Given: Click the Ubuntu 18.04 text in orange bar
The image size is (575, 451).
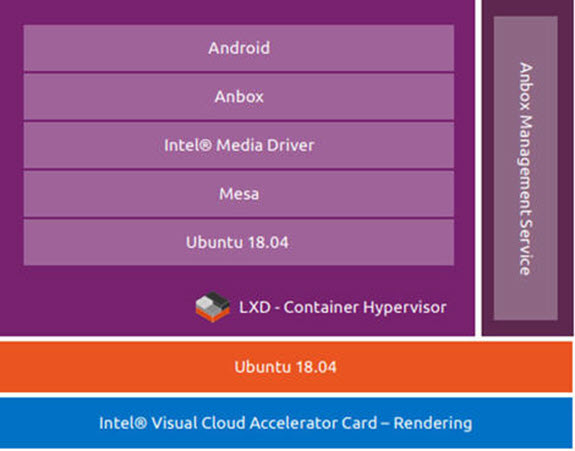Looking at the screenshot, I should pyautogui.click(x=285, y=367).
